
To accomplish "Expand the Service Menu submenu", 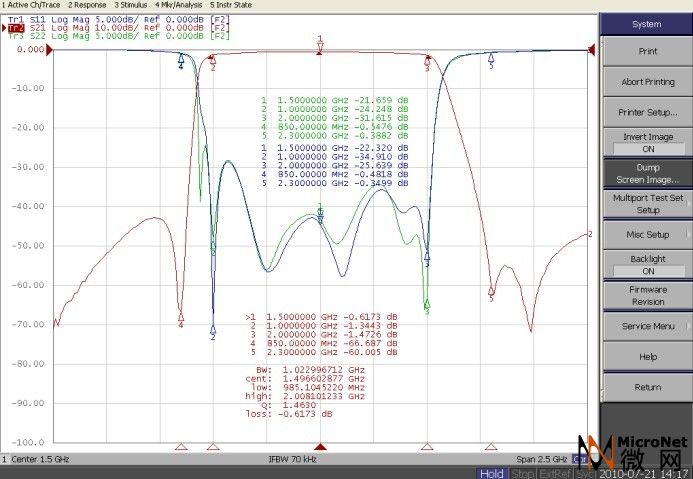I will coord(647,326).
